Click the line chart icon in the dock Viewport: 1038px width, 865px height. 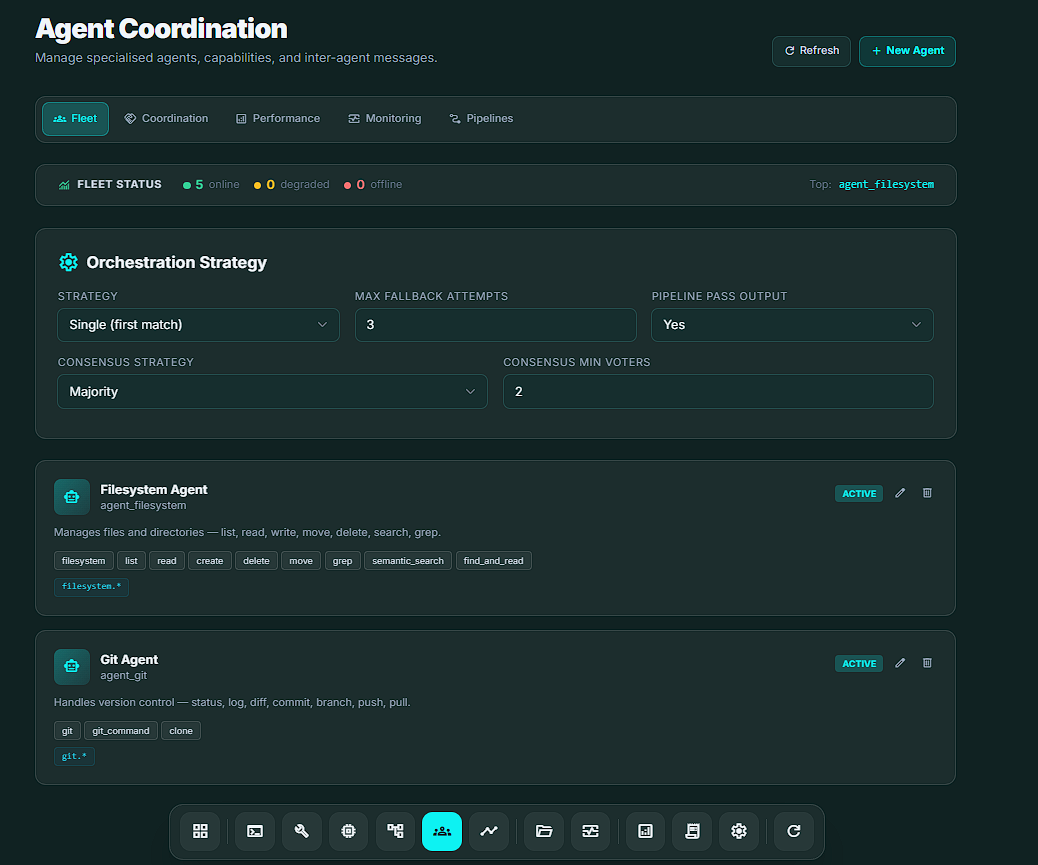click(489, 831)
